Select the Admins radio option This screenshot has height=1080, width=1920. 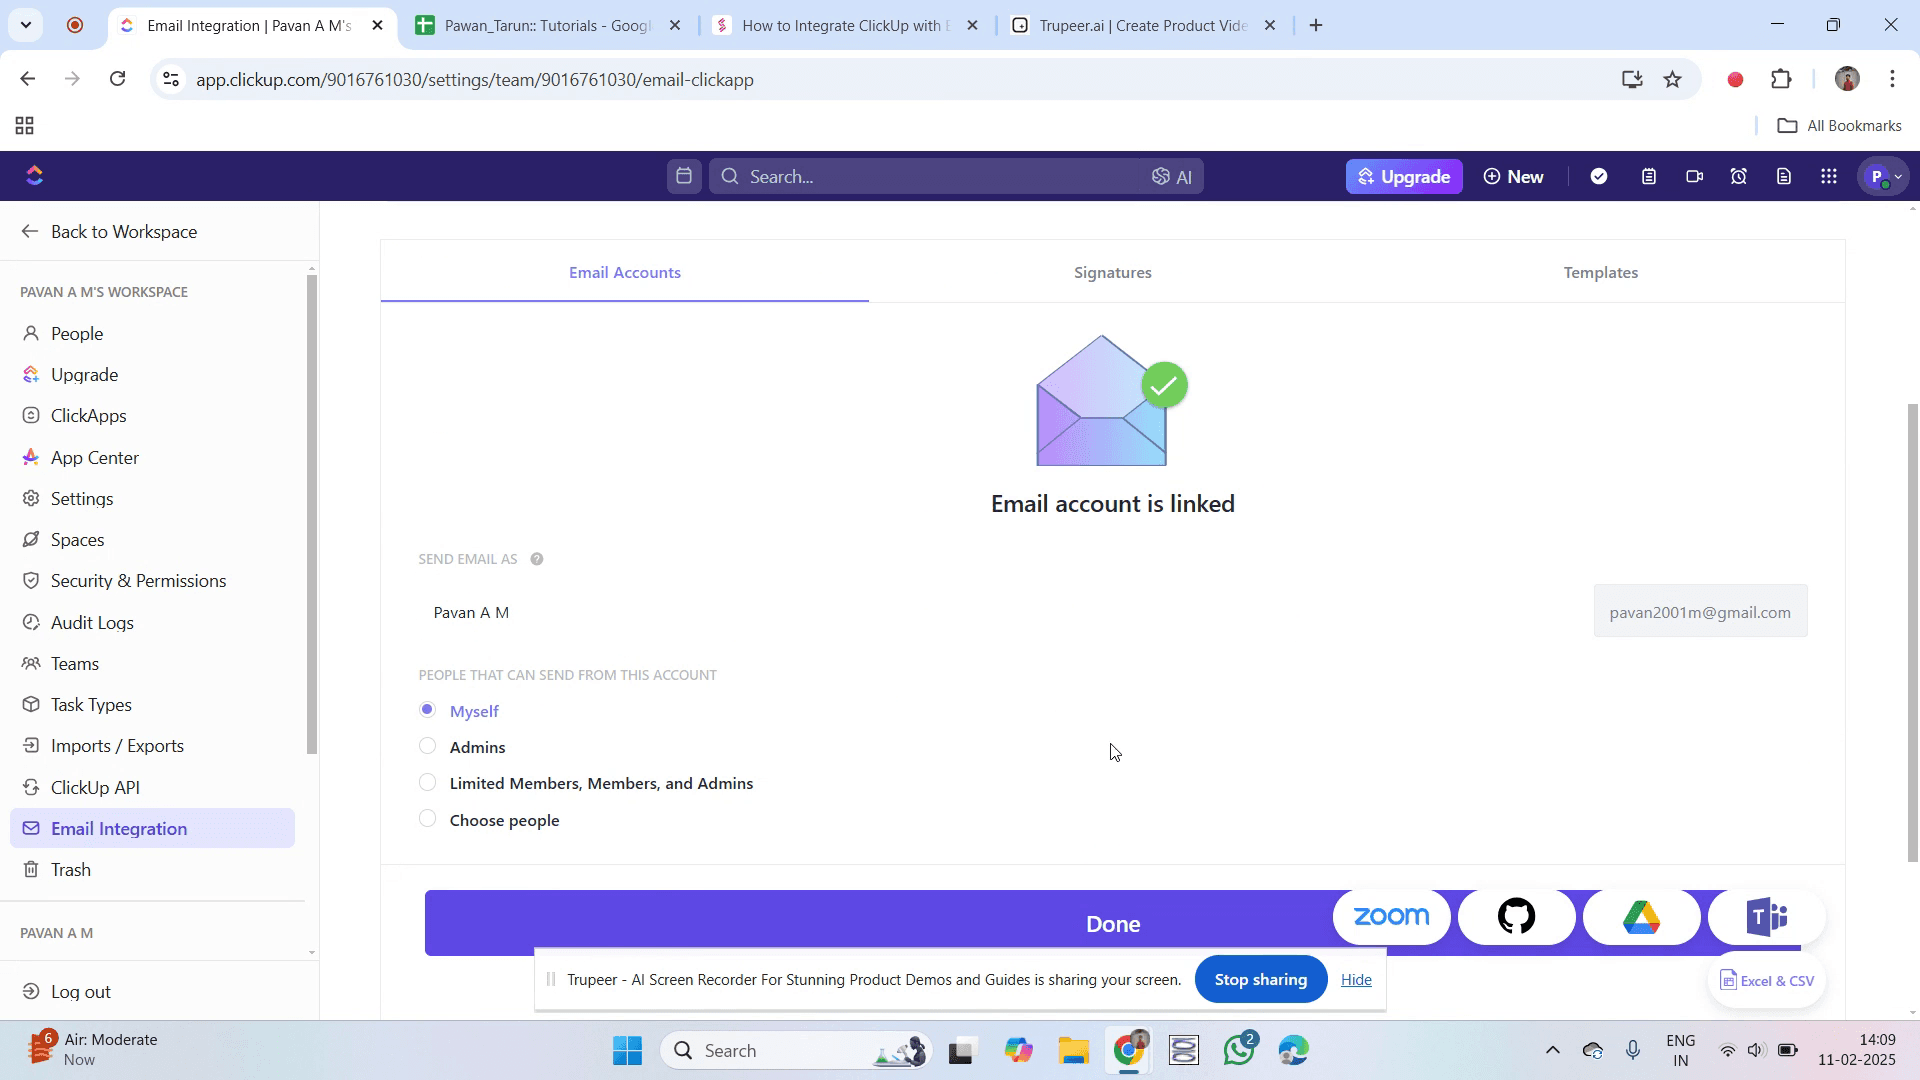[x=428, y=746]
